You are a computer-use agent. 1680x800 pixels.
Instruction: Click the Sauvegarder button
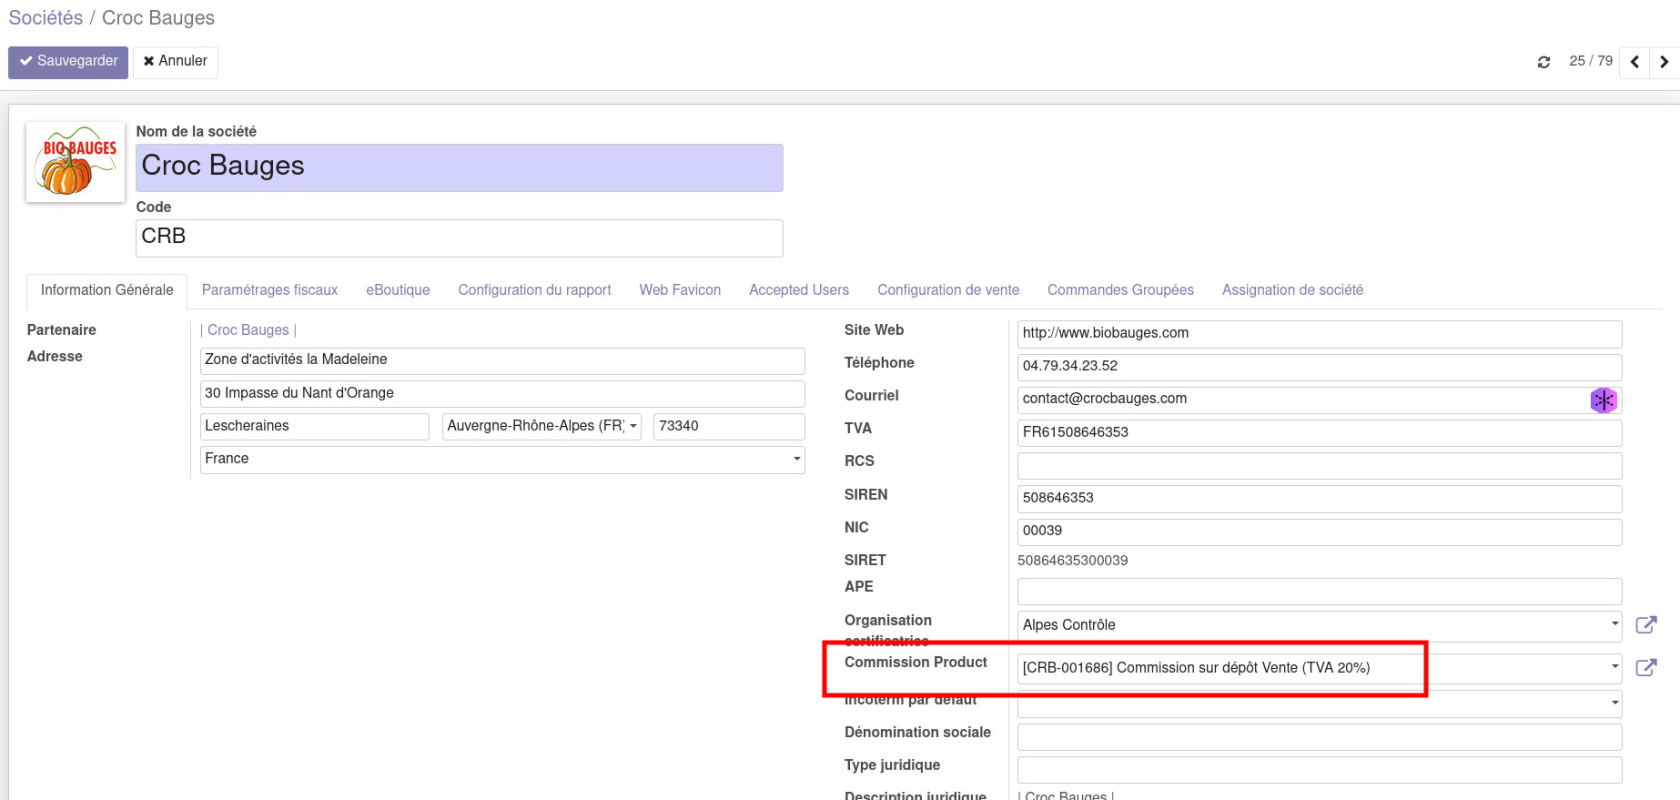(x=68, y=62)
